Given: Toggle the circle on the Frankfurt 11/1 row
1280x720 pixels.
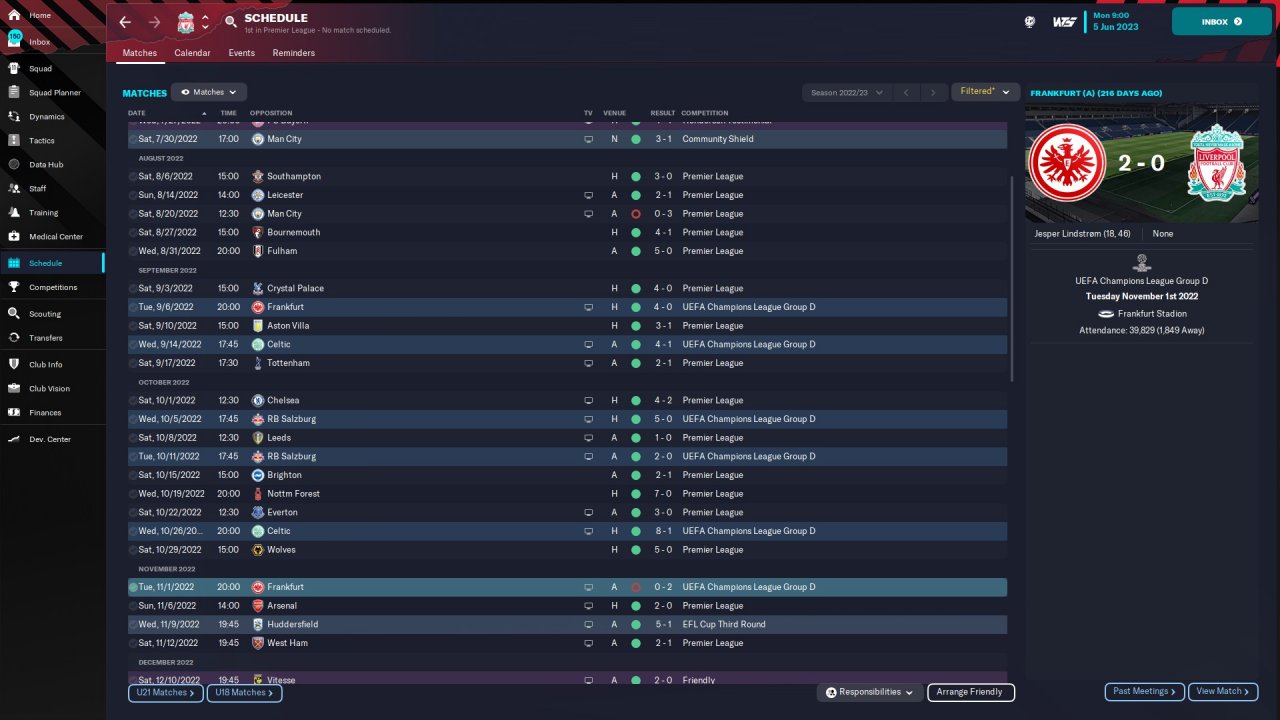Looking at the screenshot, I should [x=134, y=587].
